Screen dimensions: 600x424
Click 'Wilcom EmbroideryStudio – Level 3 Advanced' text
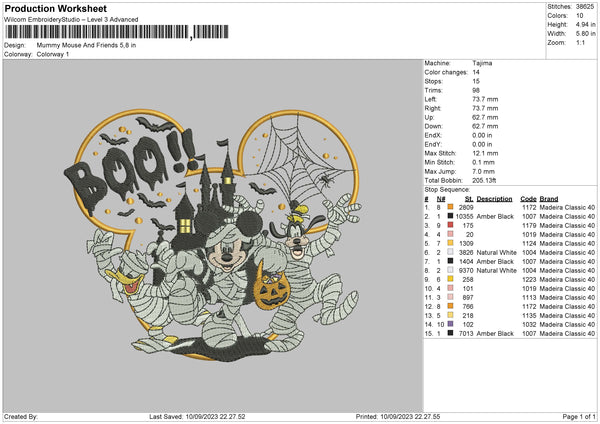click(x=71, y=20)
